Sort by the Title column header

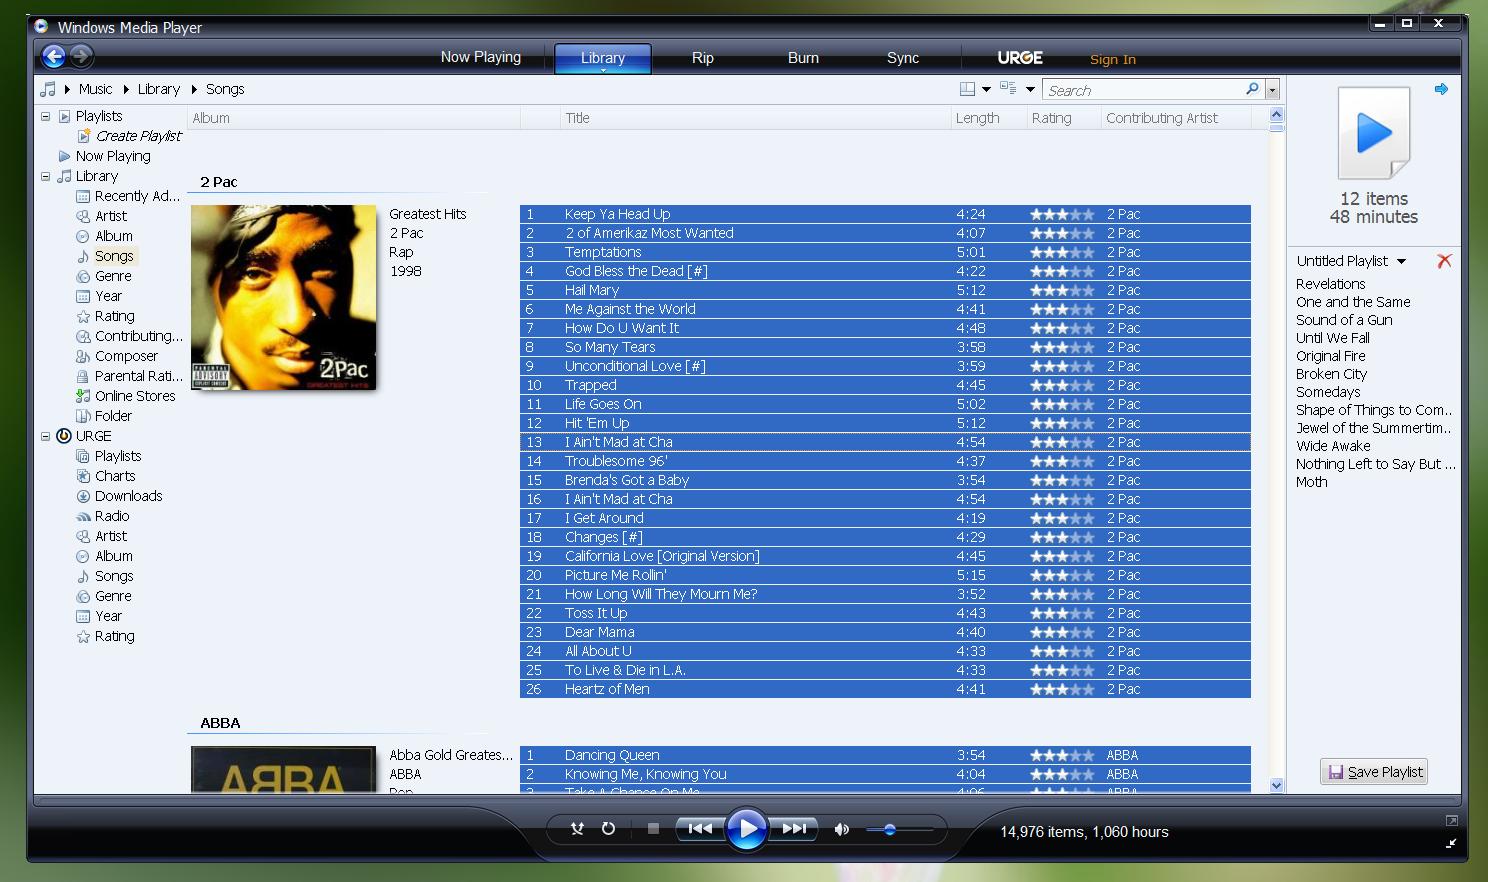(755, 118)
